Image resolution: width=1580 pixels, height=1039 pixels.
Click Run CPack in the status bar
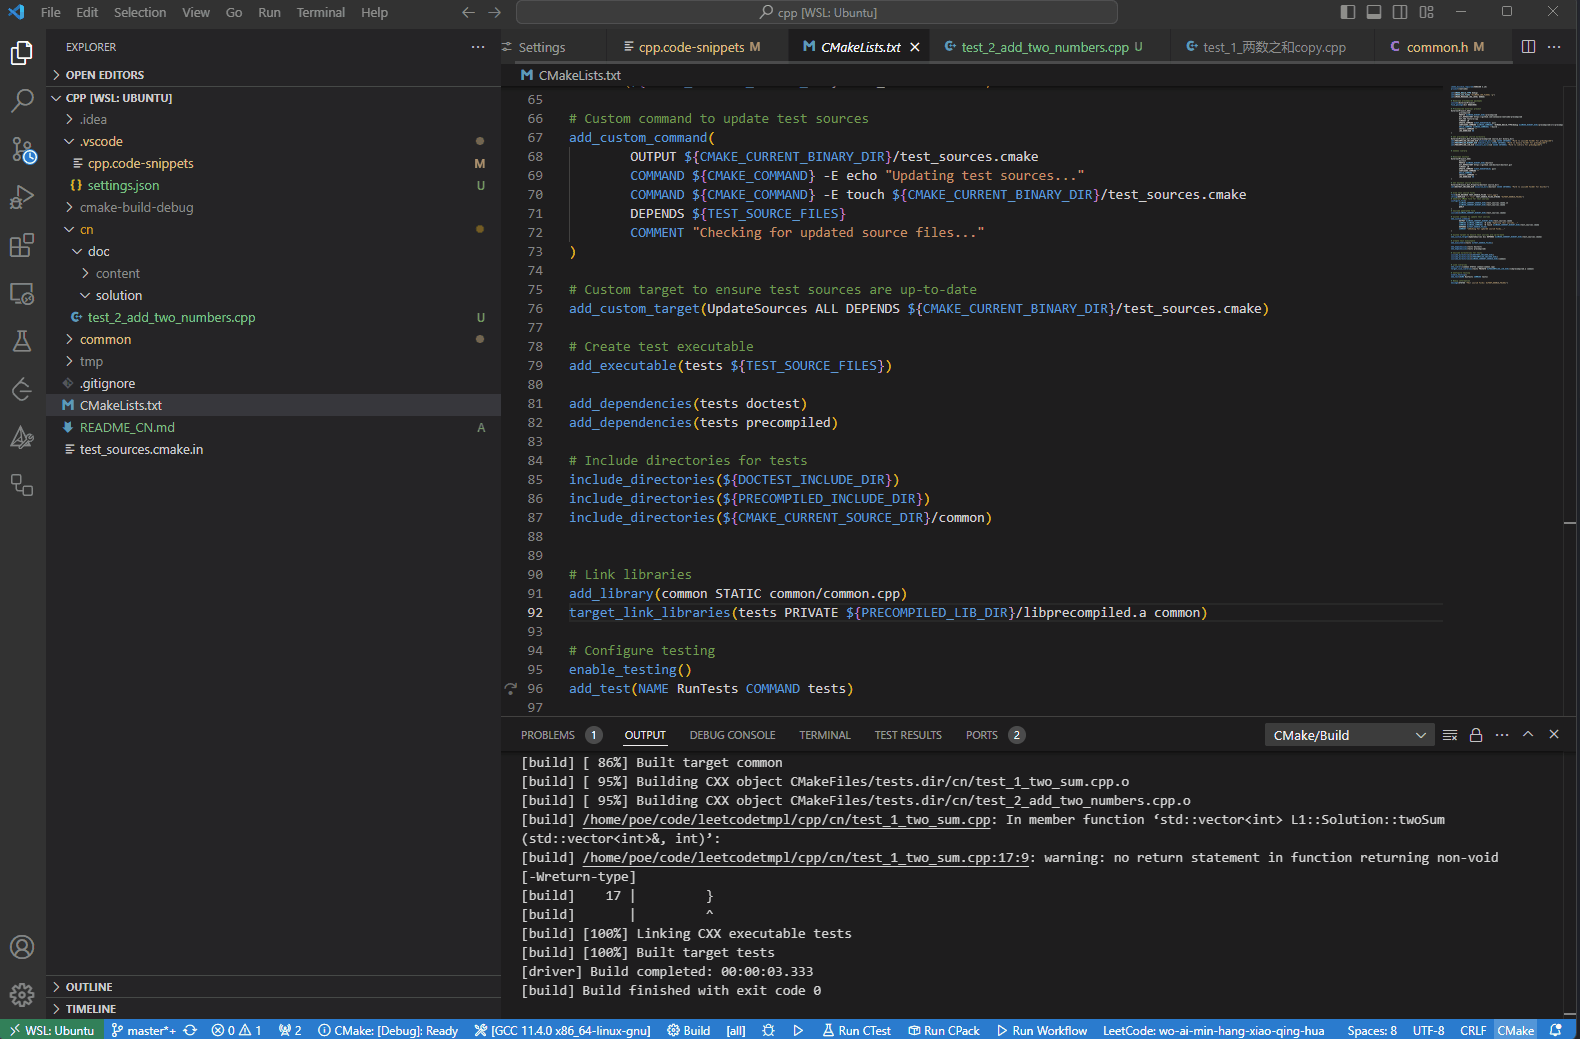pos(944,1030)
